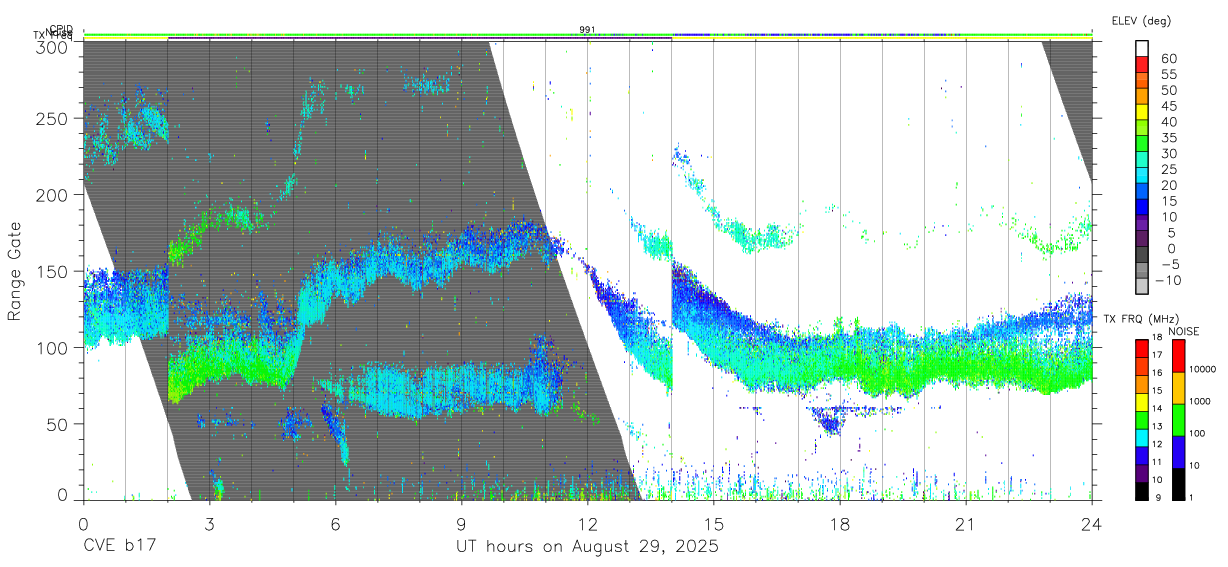Click the "CVE b17" radar label
The image size is (1228, 567).
coord(119,547)
